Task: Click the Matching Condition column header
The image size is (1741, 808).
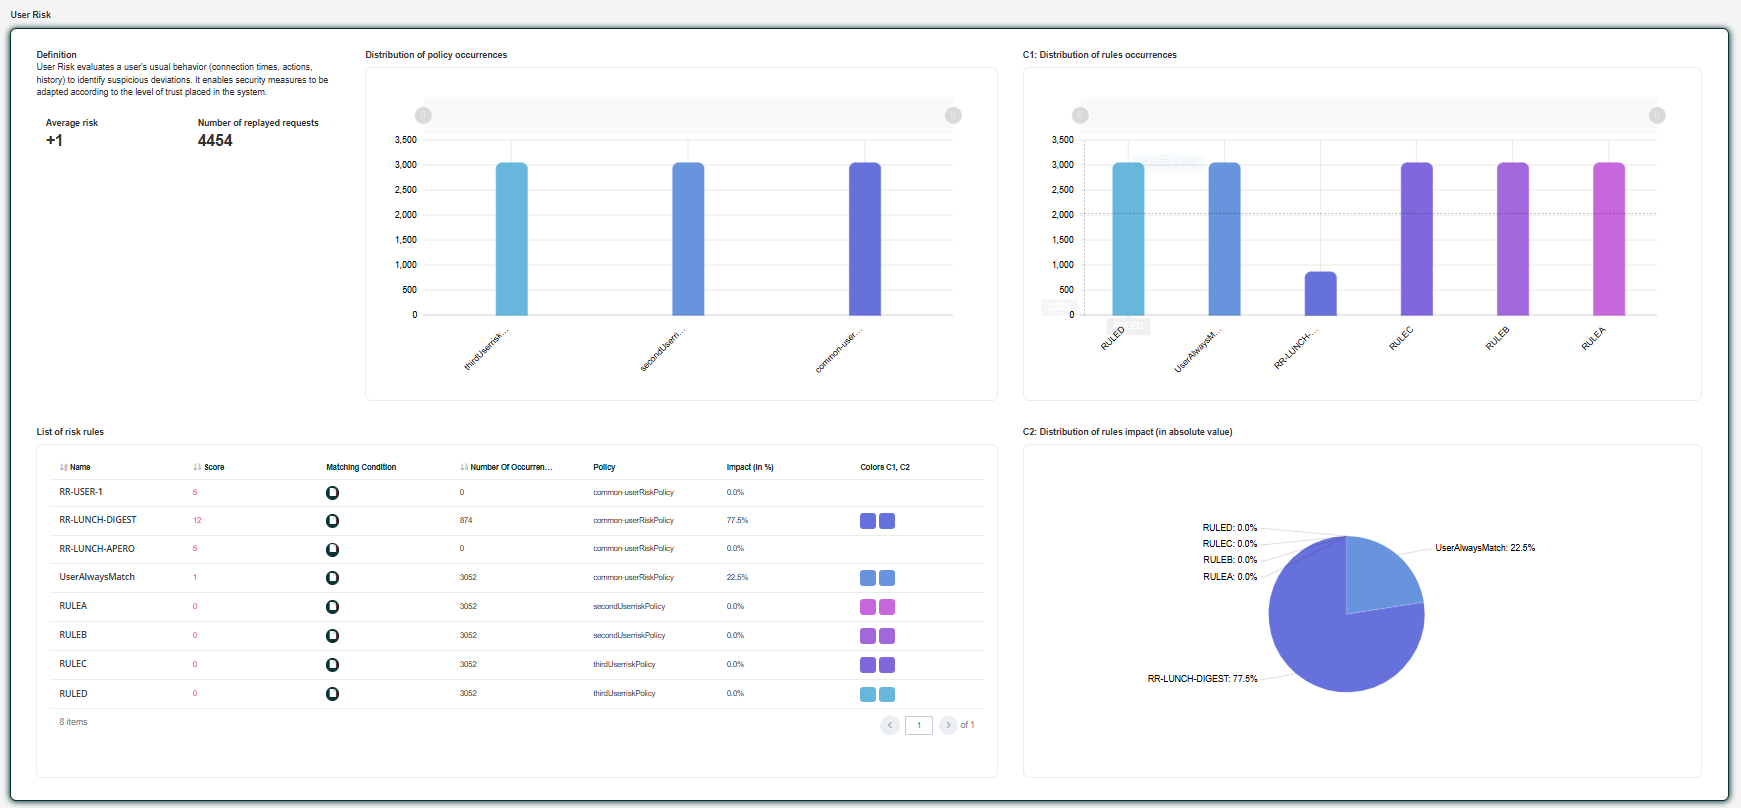Action: [x=361, y=467]
